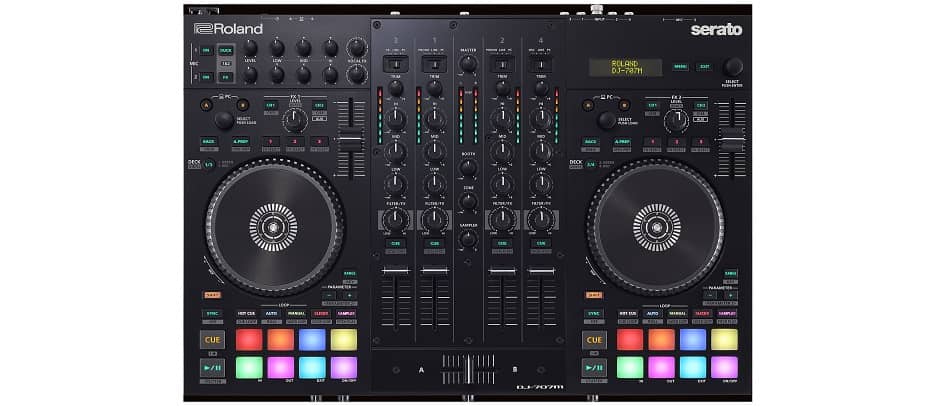Click the A.PREP button on left deck
Image resolution: width=940 pixels, height=406 pixels.
point(241,142)
